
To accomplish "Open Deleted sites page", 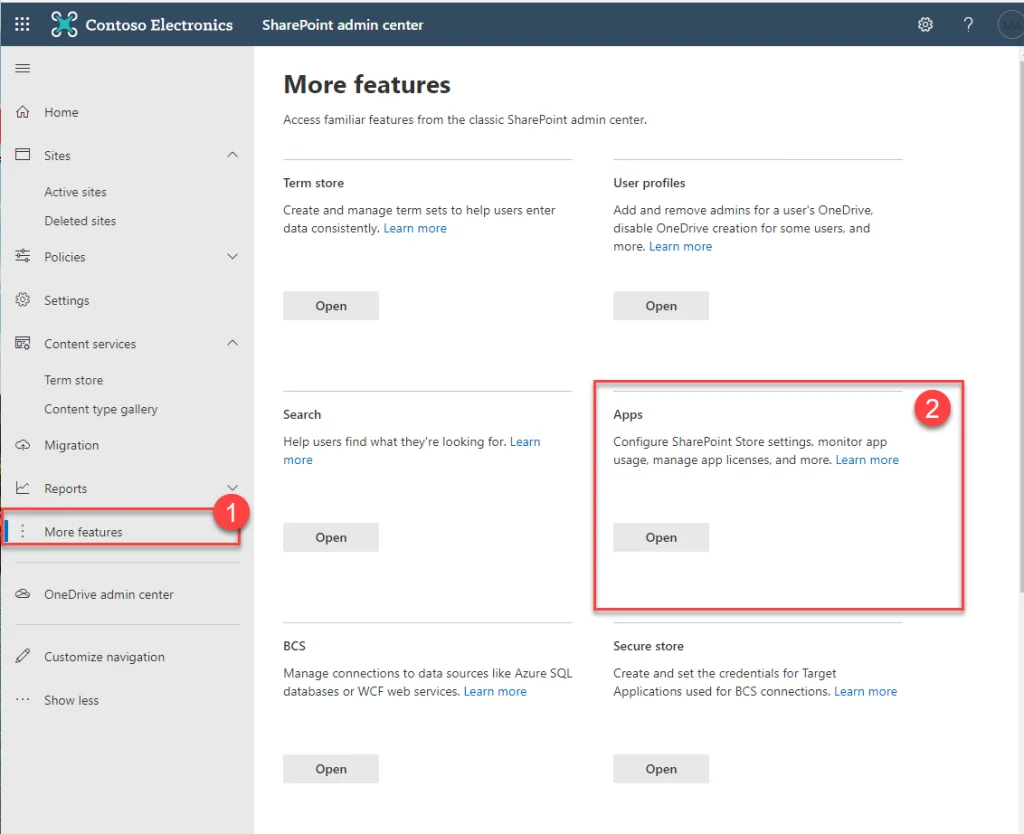I will (x=80, y=221).
